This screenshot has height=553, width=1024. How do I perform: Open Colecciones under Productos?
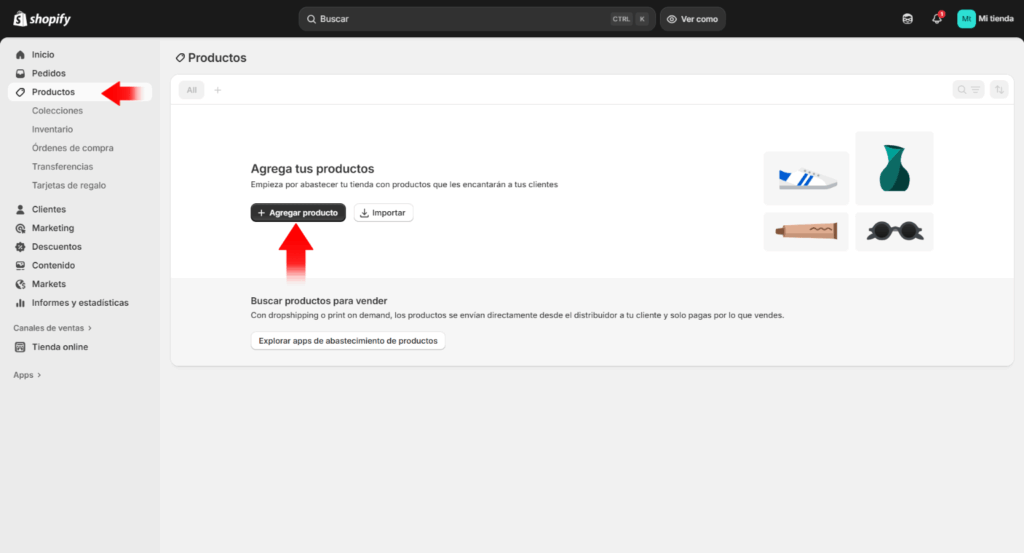tap(57, 111)
